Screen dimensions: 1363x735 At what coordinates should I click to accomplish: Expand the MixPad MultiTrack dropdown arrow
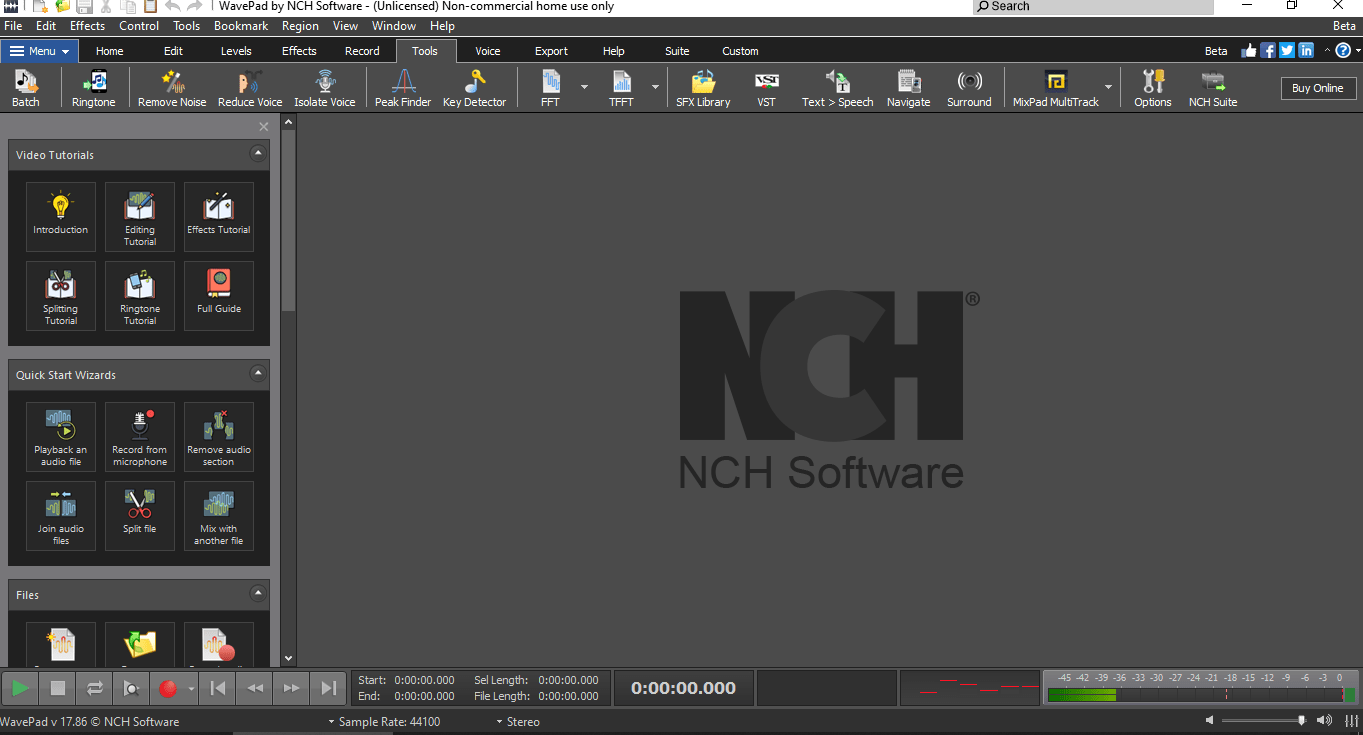pyautogui.click(x=1108, y=87)
